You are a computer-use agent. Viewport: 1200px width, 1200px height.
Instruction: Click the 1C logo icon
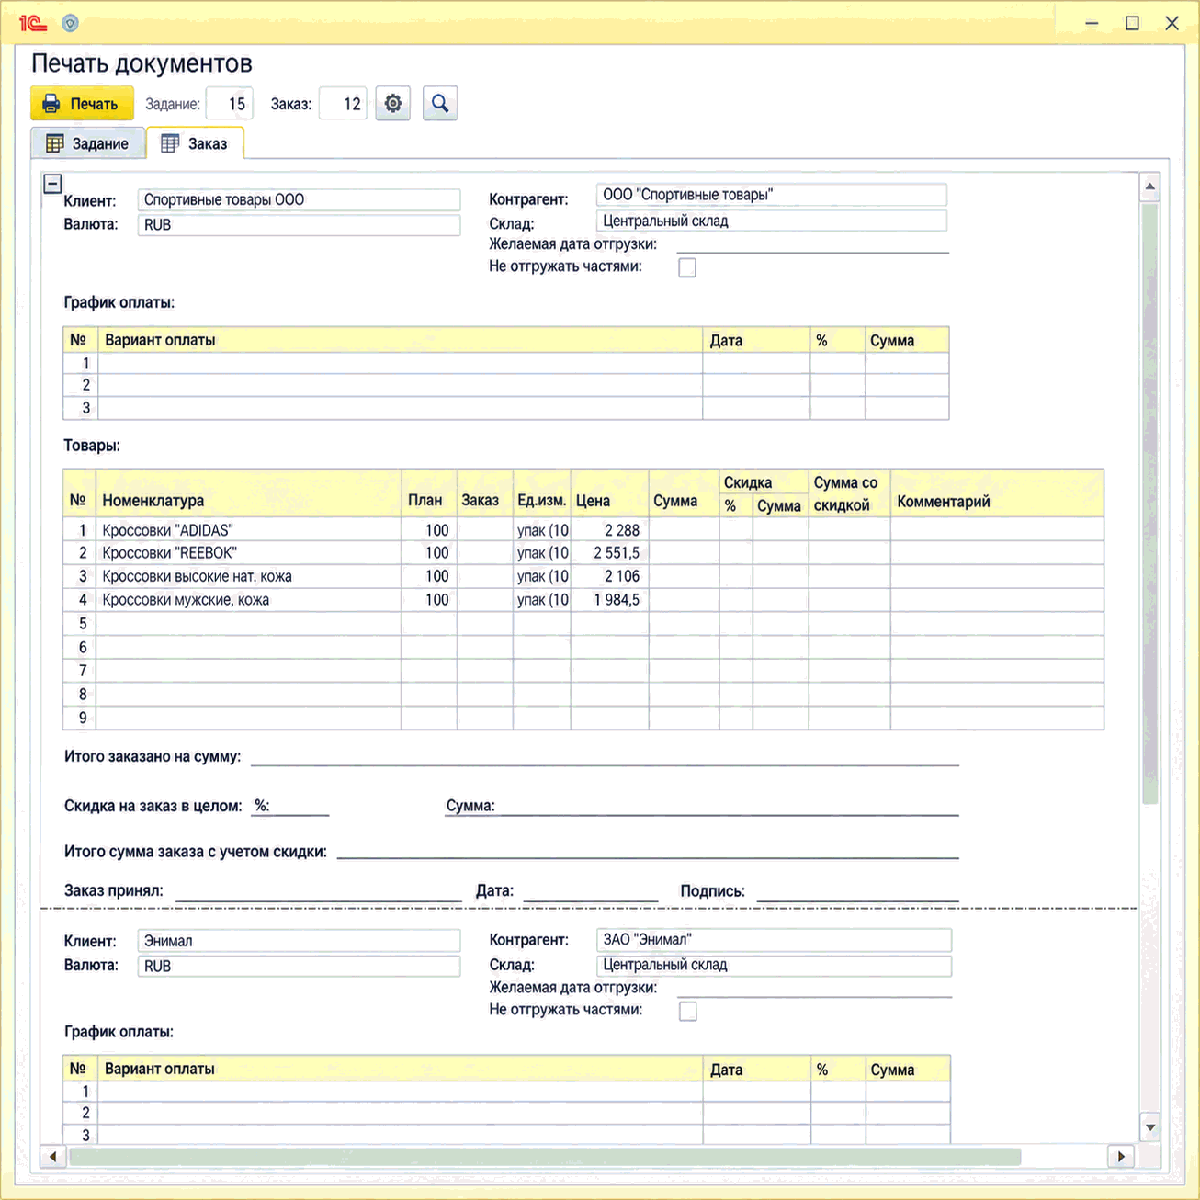coord(33,23)
